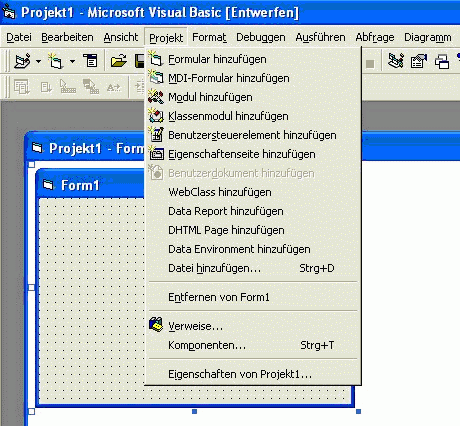
Task: Open dropdown arrow beside the Add Project icon
Action: click(39, 61)
